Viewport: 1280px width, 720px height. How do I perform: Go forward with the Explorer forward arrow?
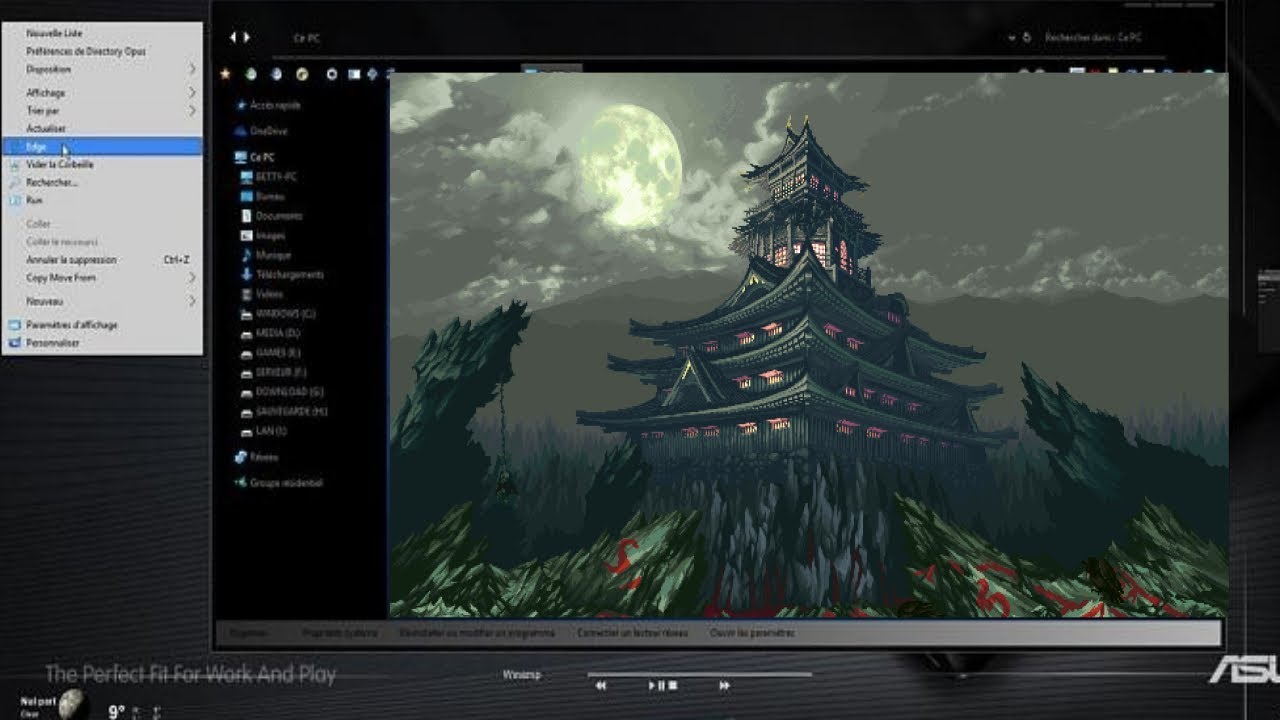click(x=246, y=37)
